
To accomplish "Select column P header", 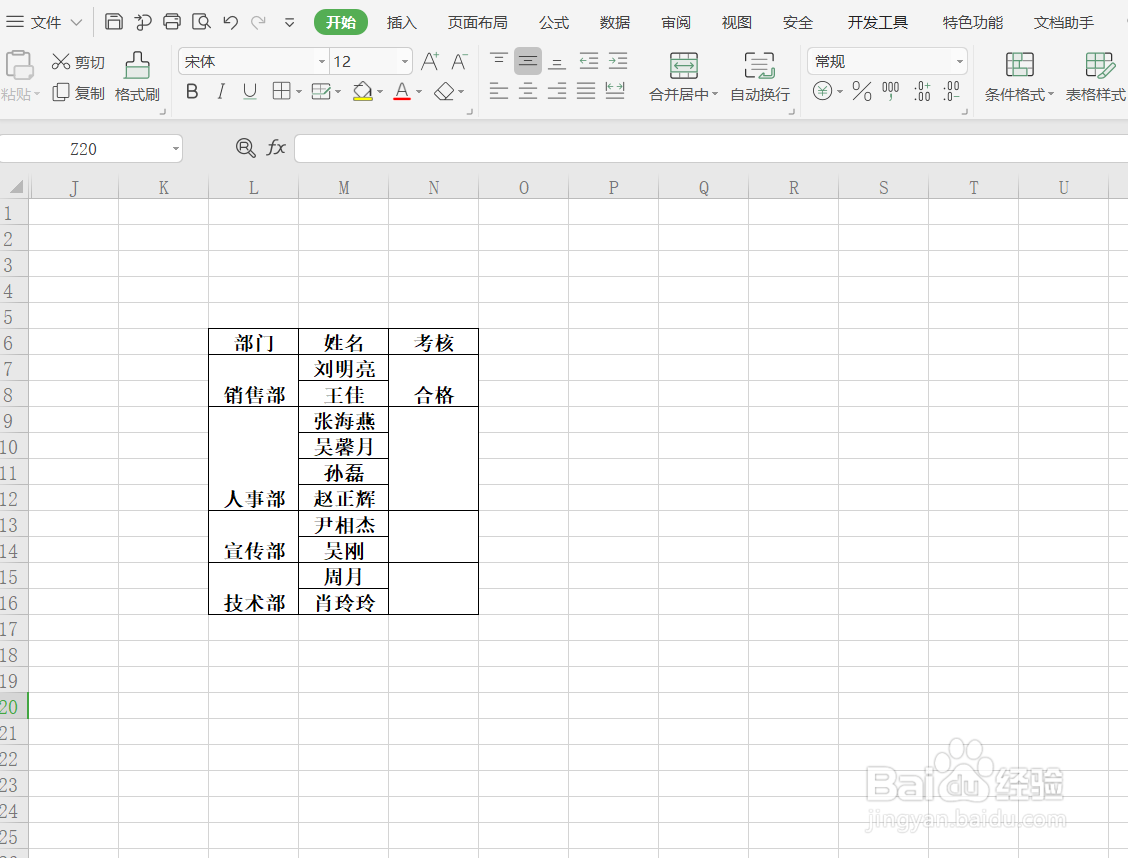I will [x=614, y=188].
